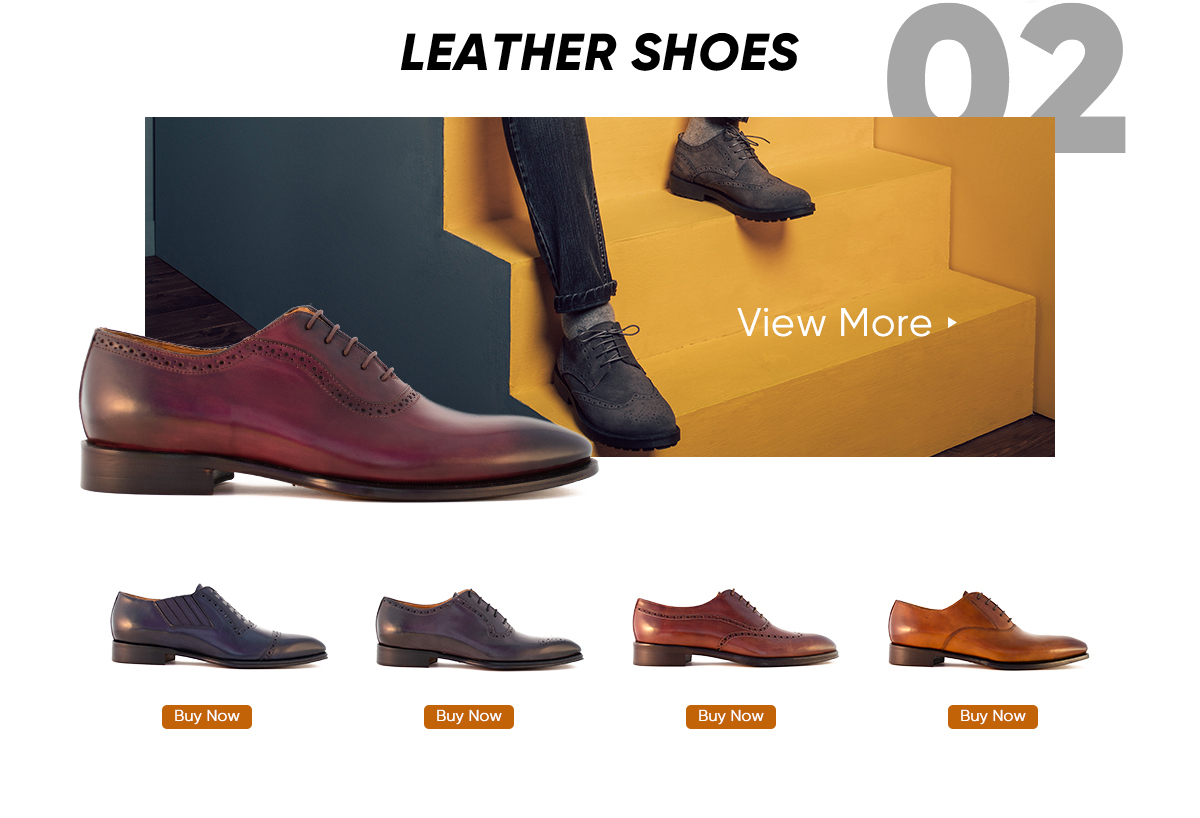Select the reddish-brown brogue shoe thumbnail
Viewport: 1200px width, 818px height.
point(736,628)
